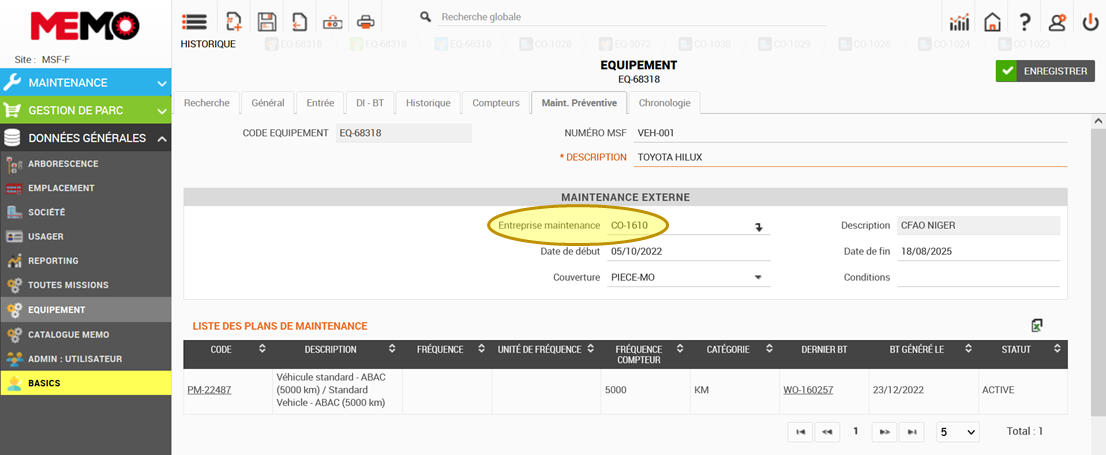Collapse the Données Générales sidebar section
The image size is (1106, 455).
click(162, 138)
